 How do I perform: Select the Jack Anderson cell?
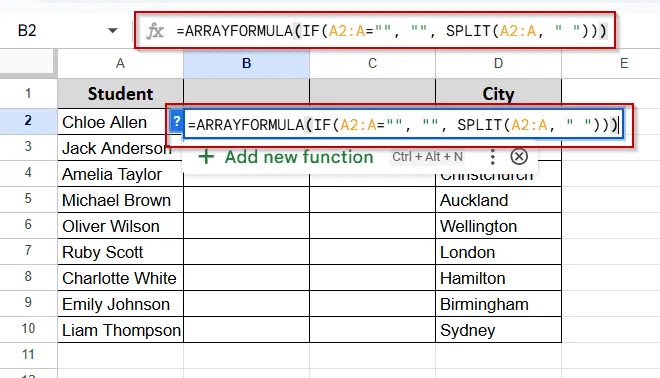(x=120, y=148)
